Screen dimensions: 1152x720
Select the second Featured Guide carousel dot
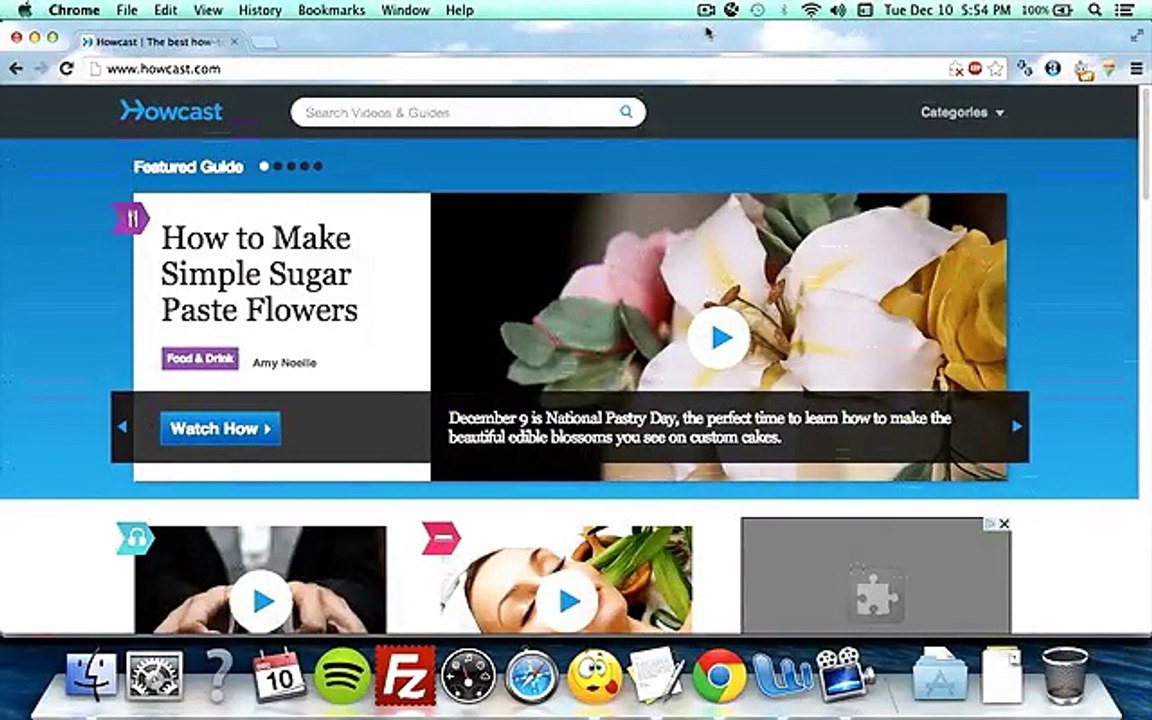(278, 166)
